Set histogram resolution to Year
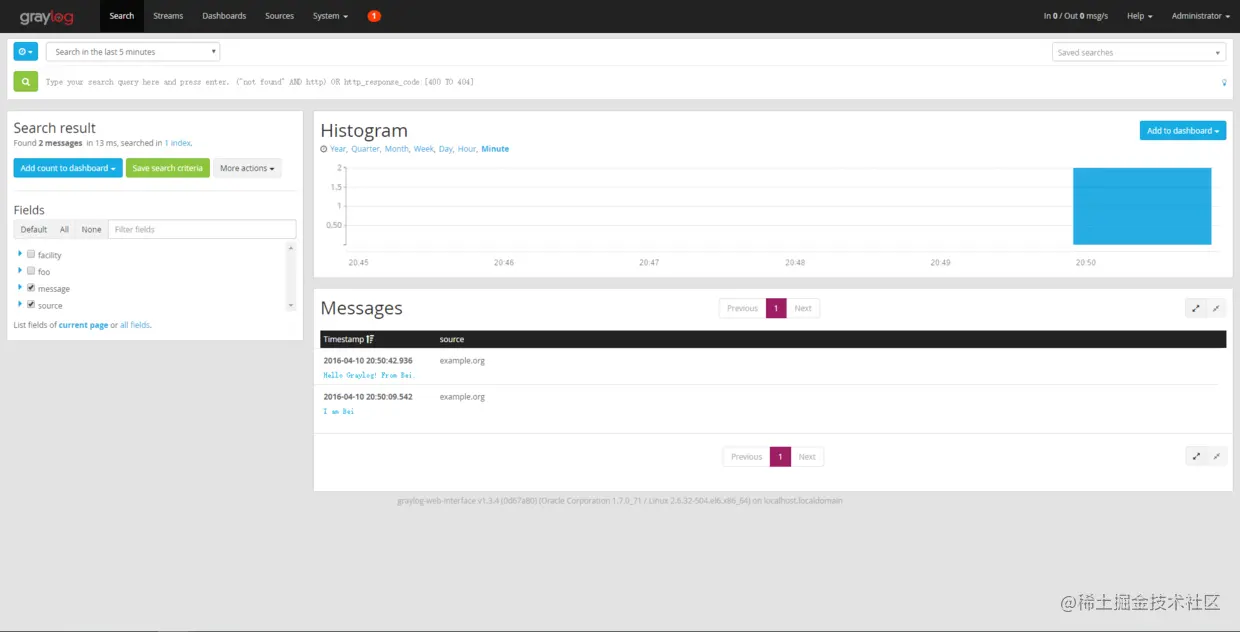The width and height of the screenshot is (1240, 632). (338, 149)
